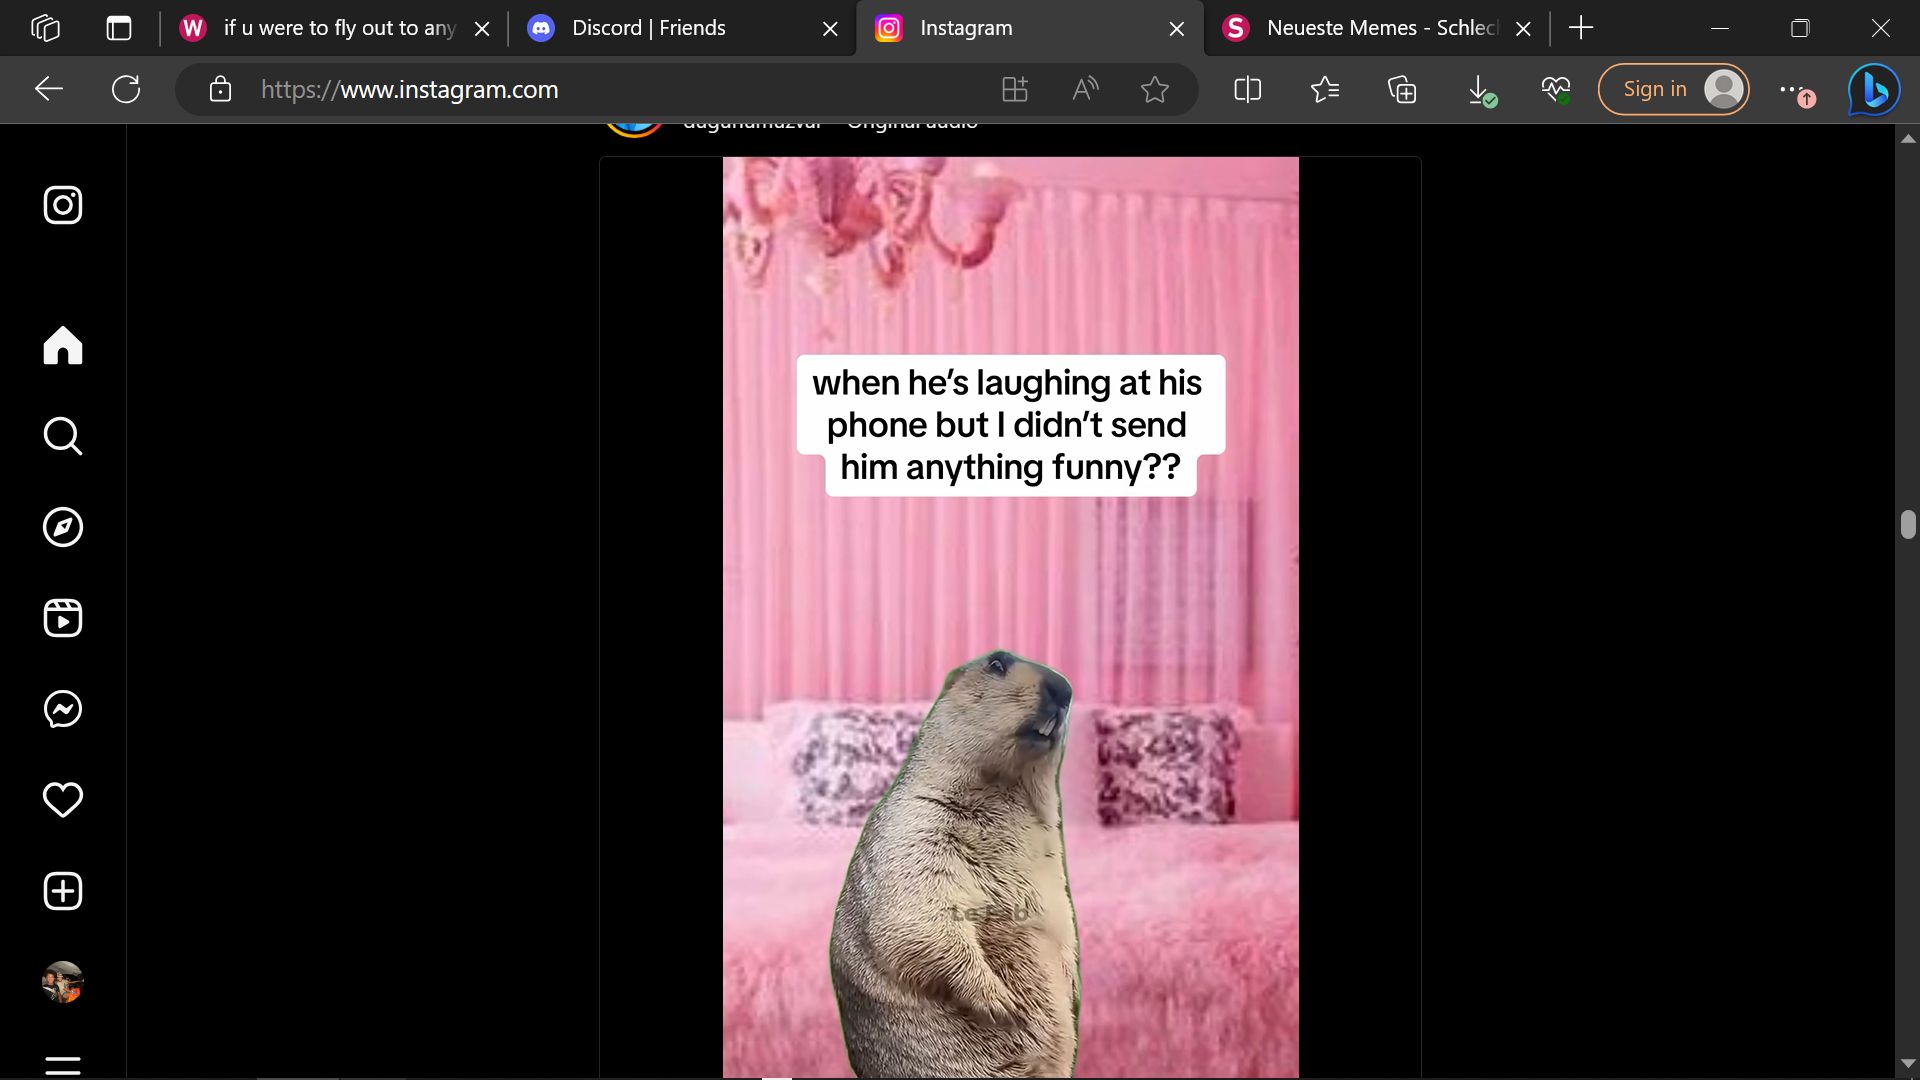Click the Instagram Search magnifier icon
The height and width of the screenshot is (1080, 1920).
(x=62, y=436)
